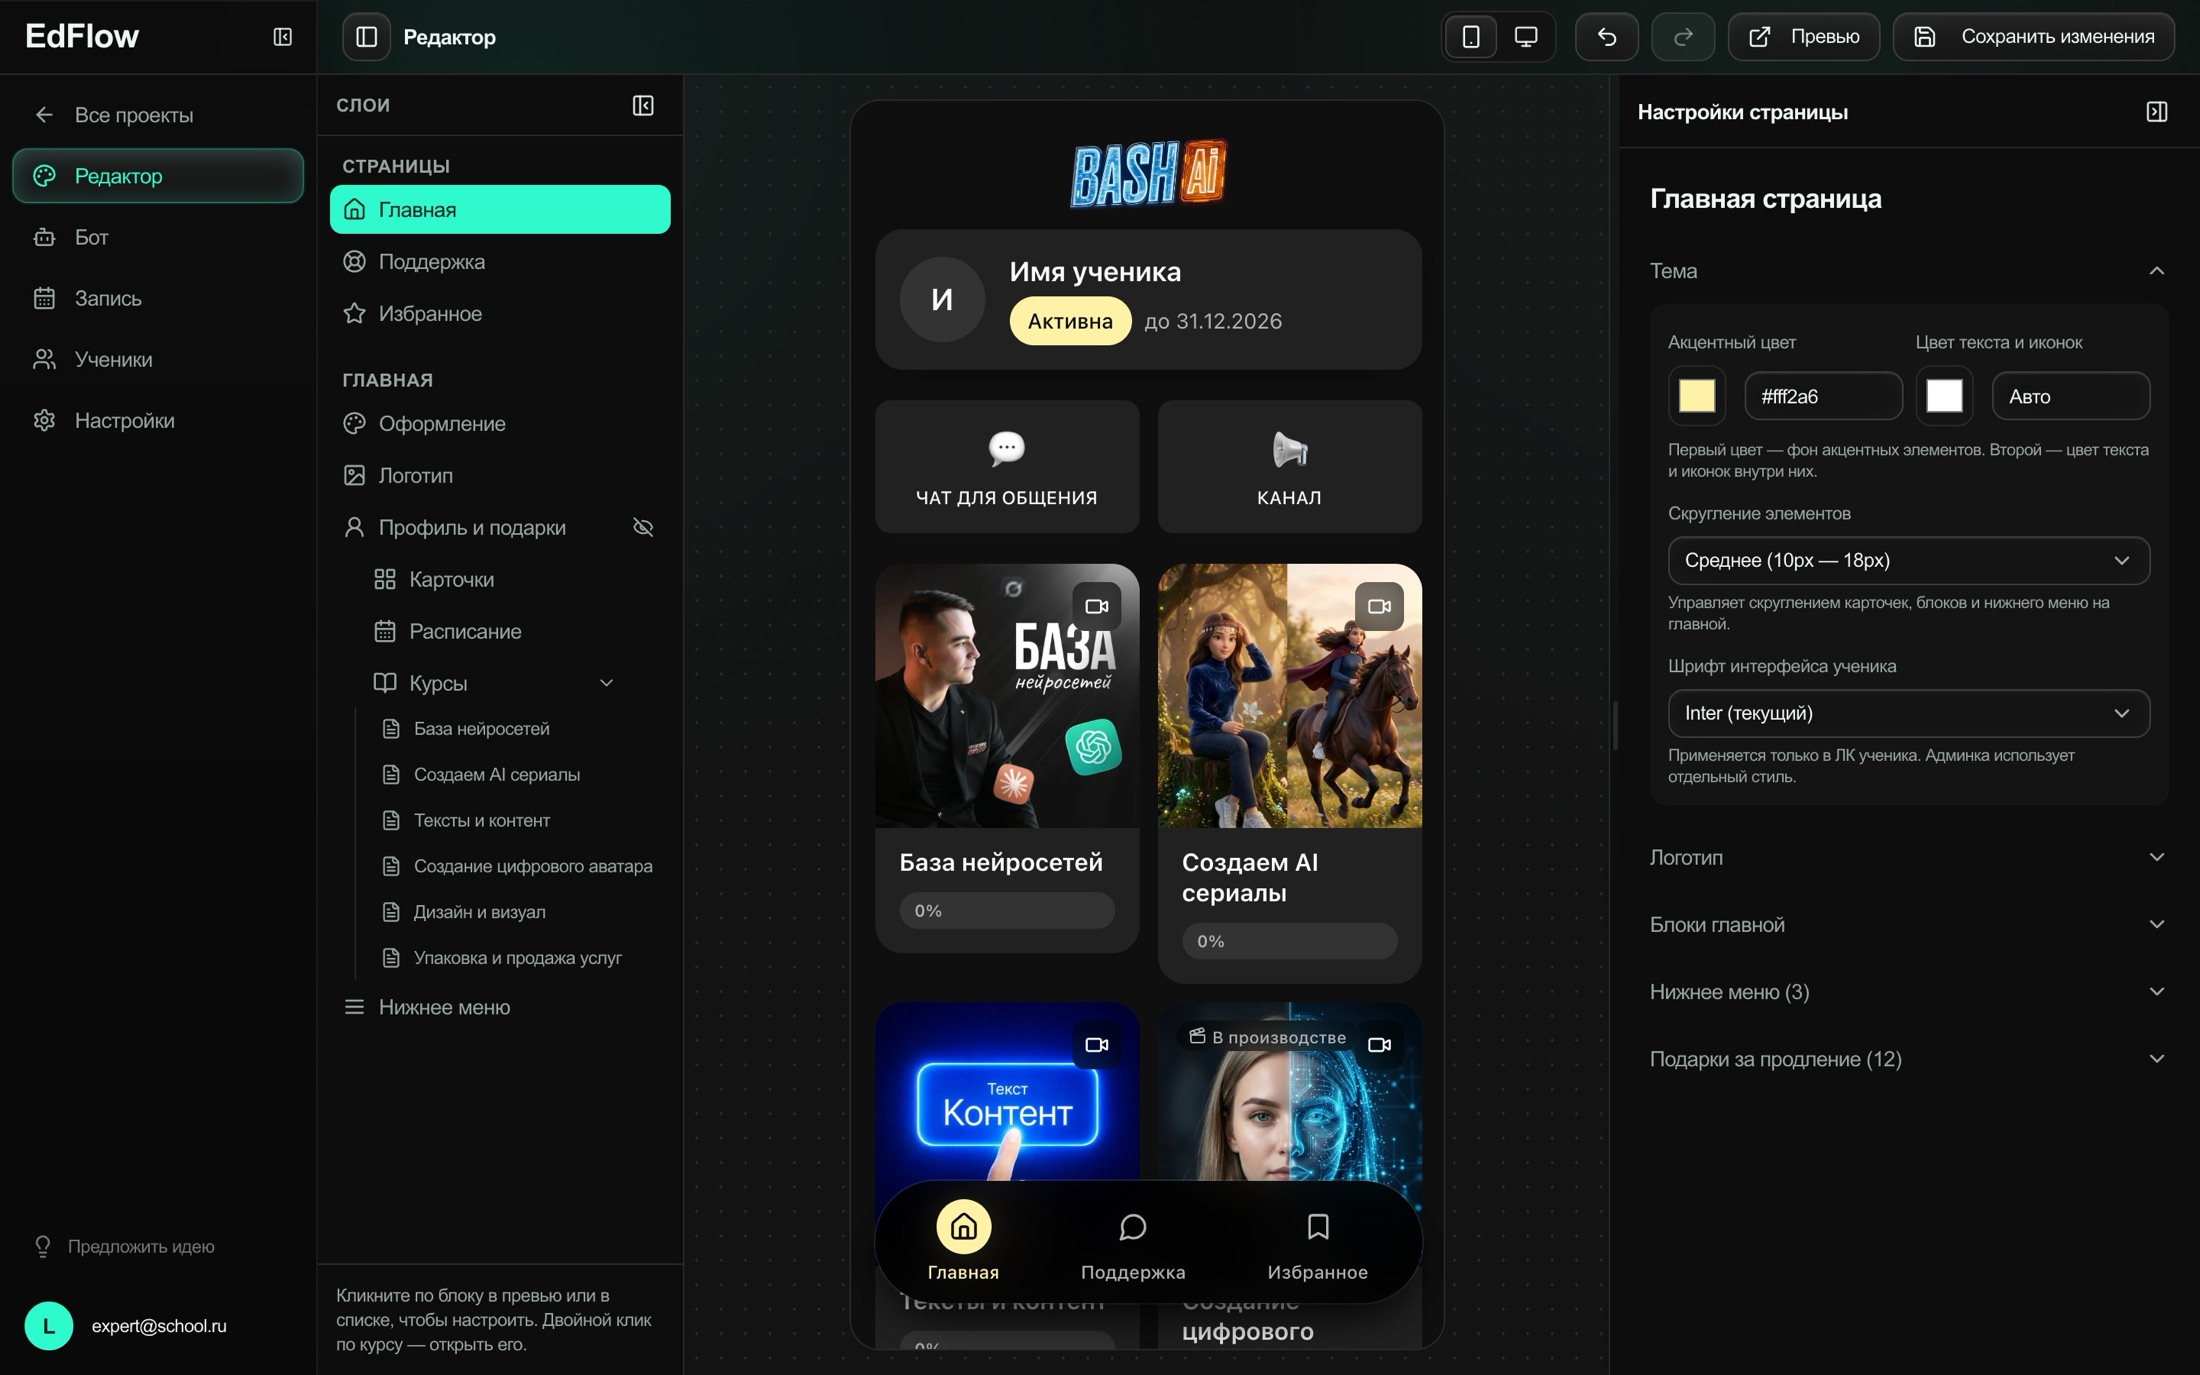2200x1375 pixels.
Task: Select the Карточки layer
Action: pos(515,580)
